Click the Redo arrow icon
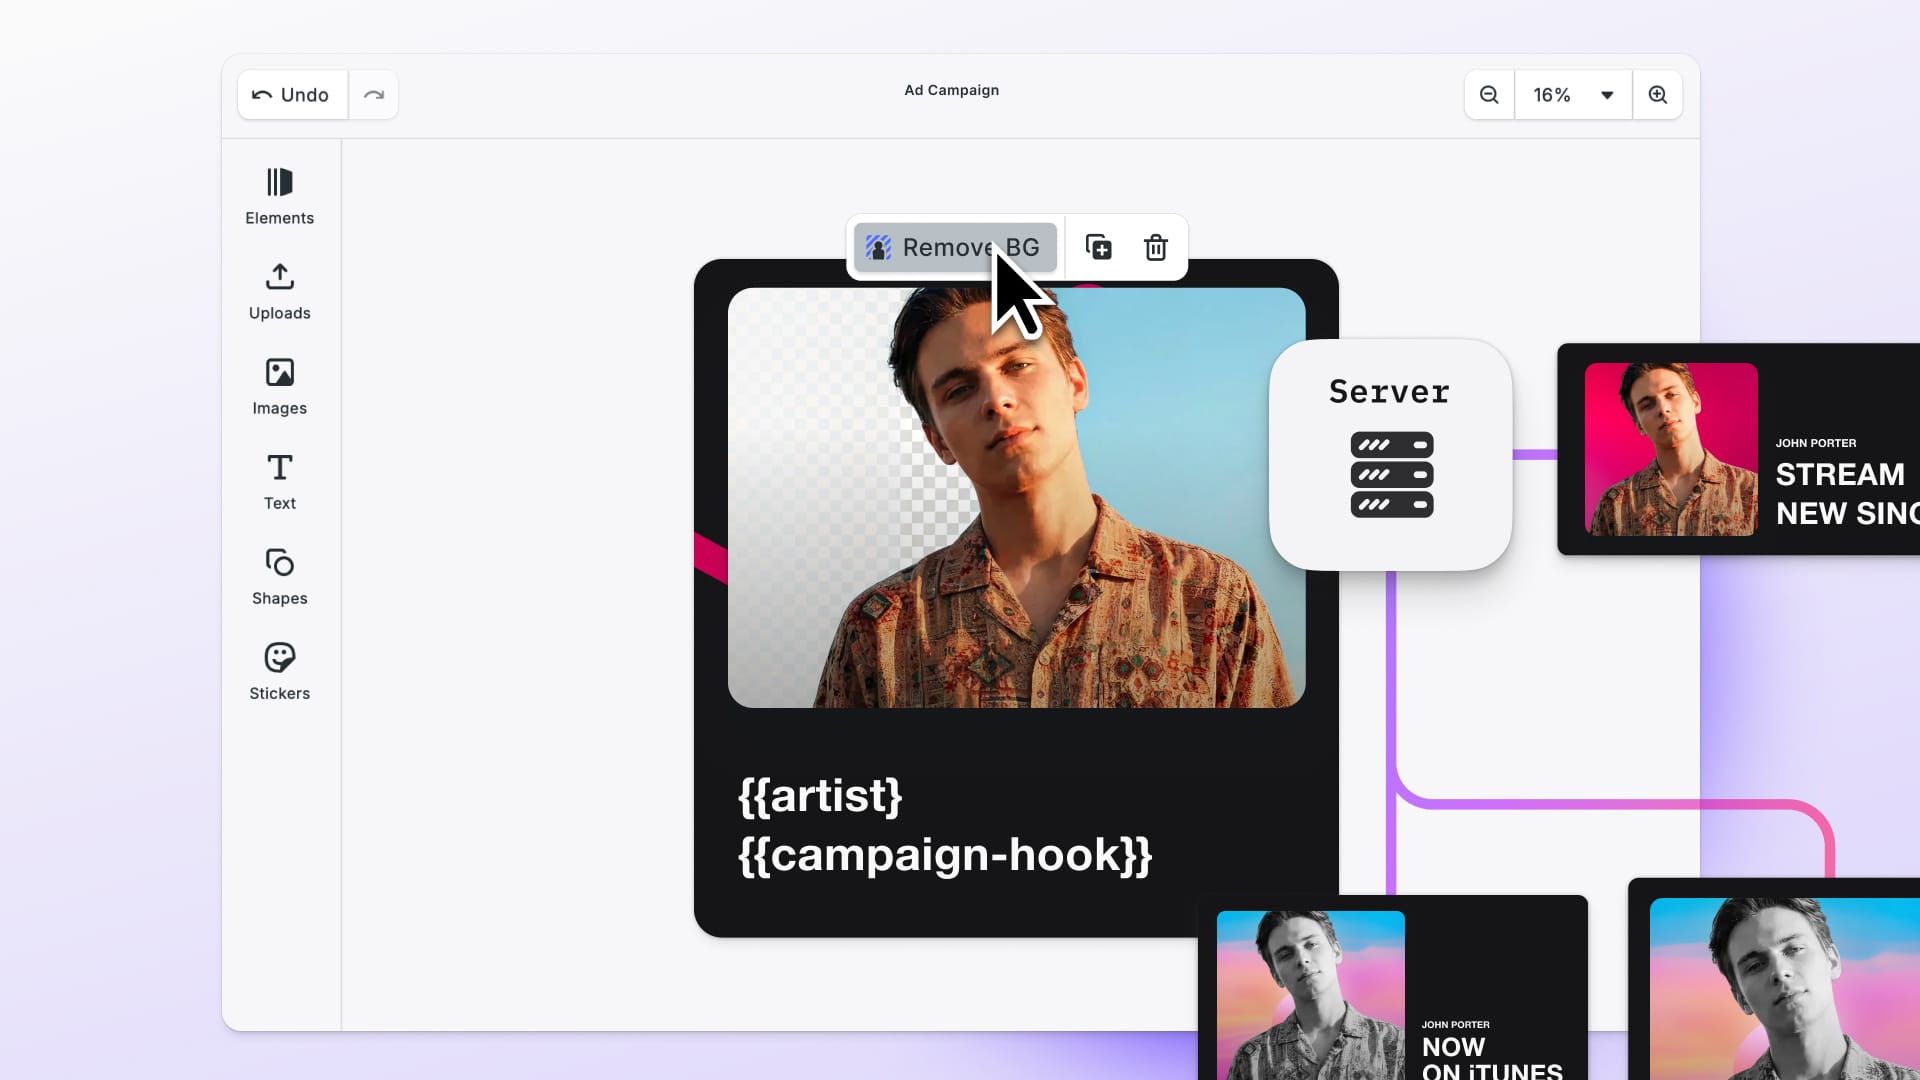Viewport: 1920px width, 1080px height. [x=374, y=94]
